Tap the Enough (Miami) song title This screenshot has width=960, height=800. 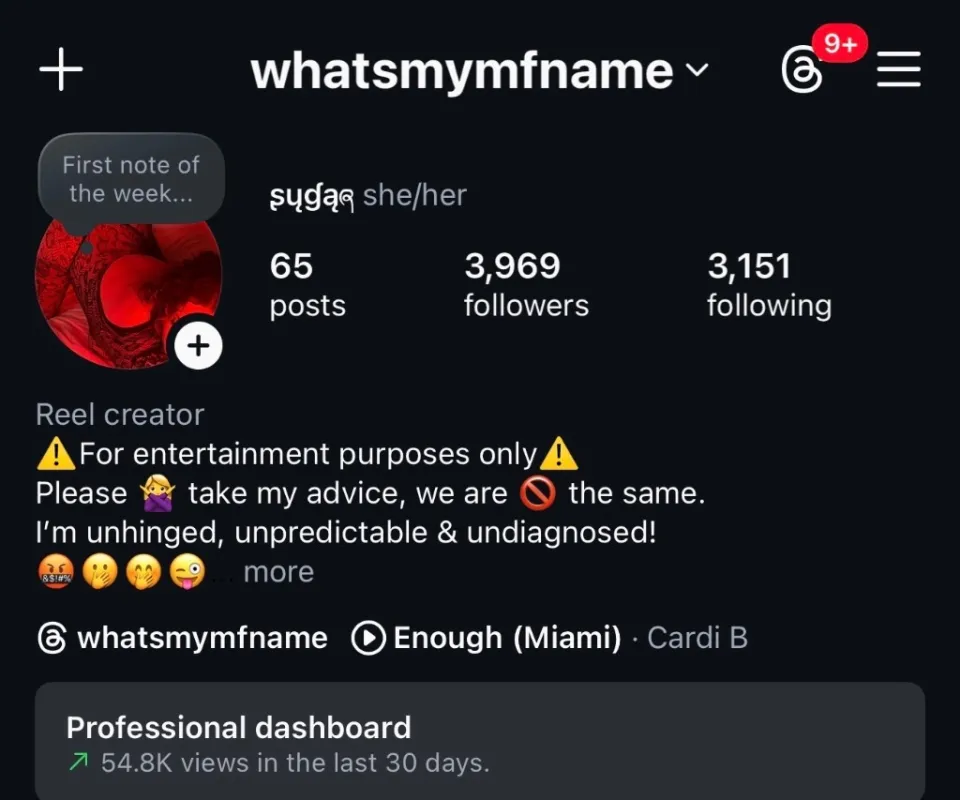click(x=507, y=638)
